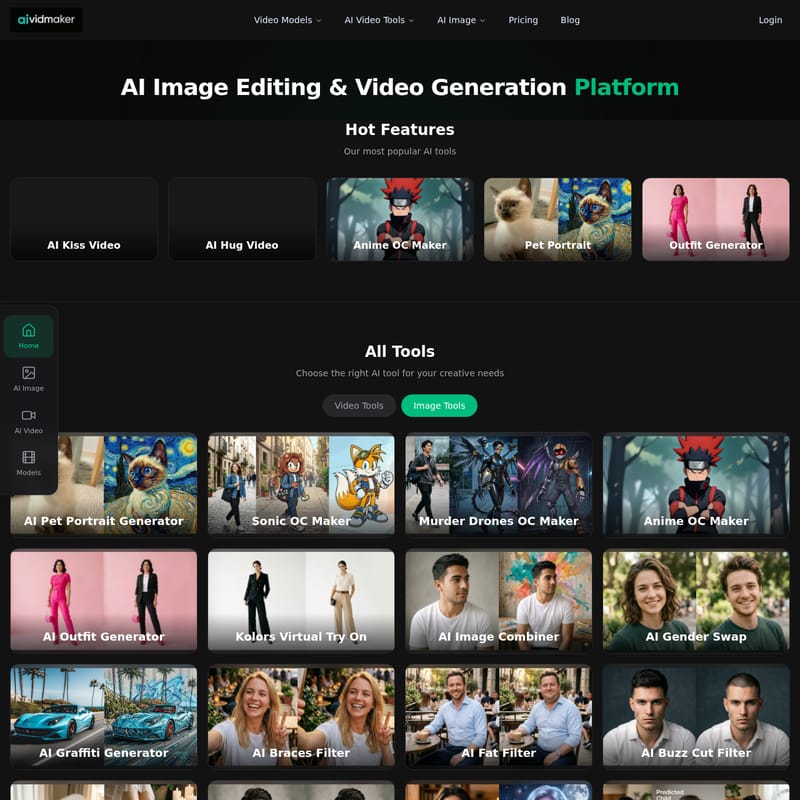Open the AI Hug Video card

point(241,218)
